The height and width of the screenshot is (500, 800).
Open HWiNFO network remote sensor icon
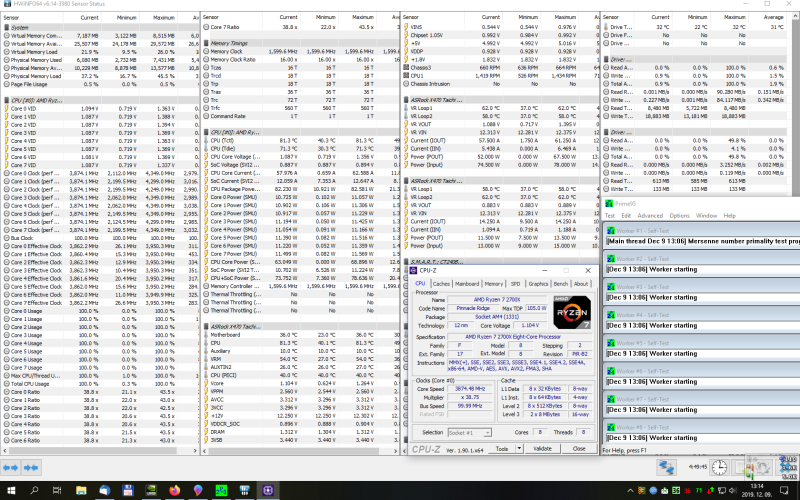[666, 467]
